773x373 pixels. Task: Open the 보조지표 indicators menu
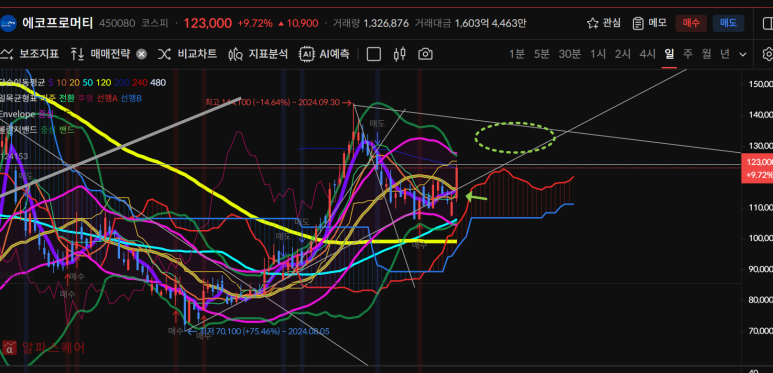(30, 54)
